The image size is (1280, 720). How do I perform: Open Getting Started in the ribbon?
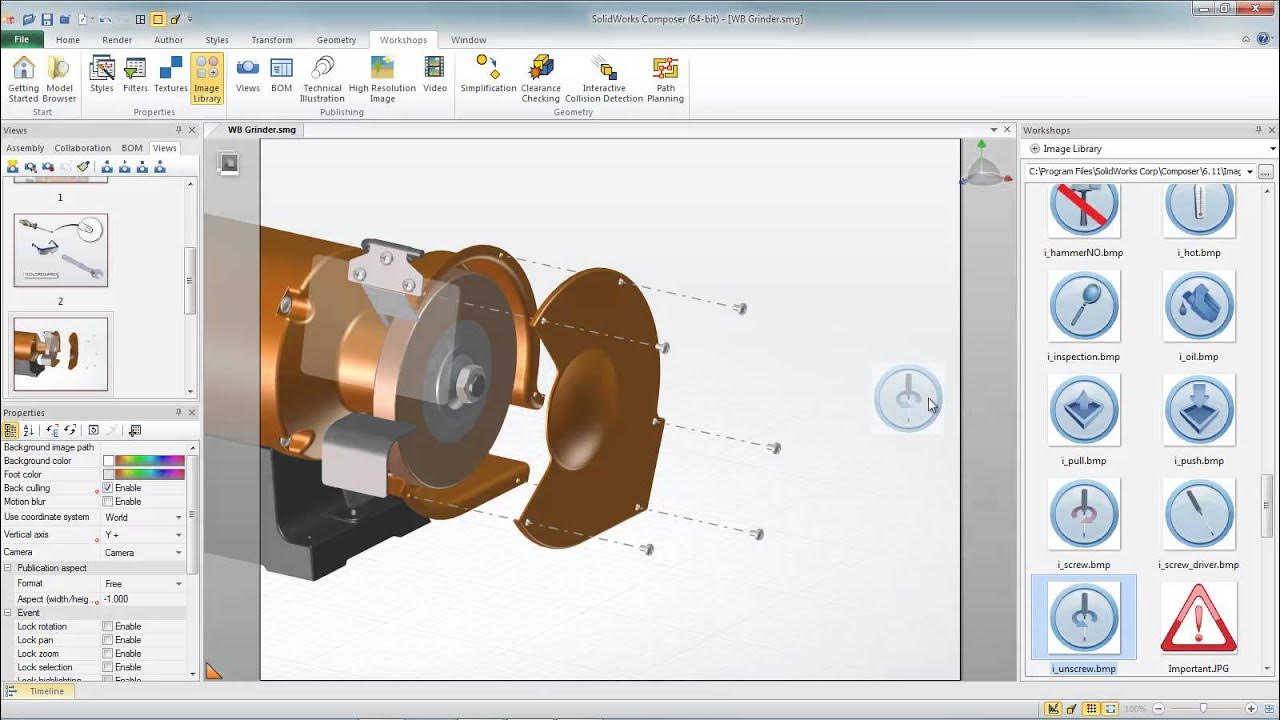pyautogui.click(x=23, y=79)
